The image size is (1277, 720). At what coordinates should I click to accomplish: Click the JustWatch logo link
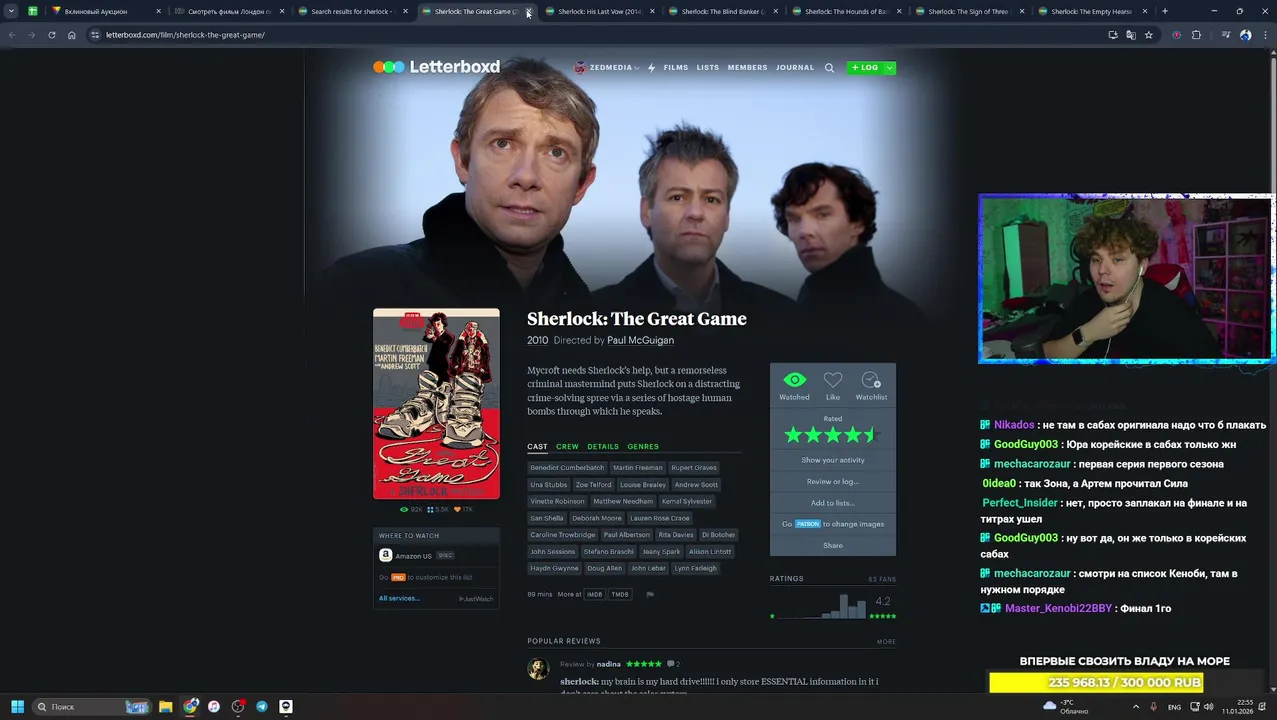click(x=476, y=599)
